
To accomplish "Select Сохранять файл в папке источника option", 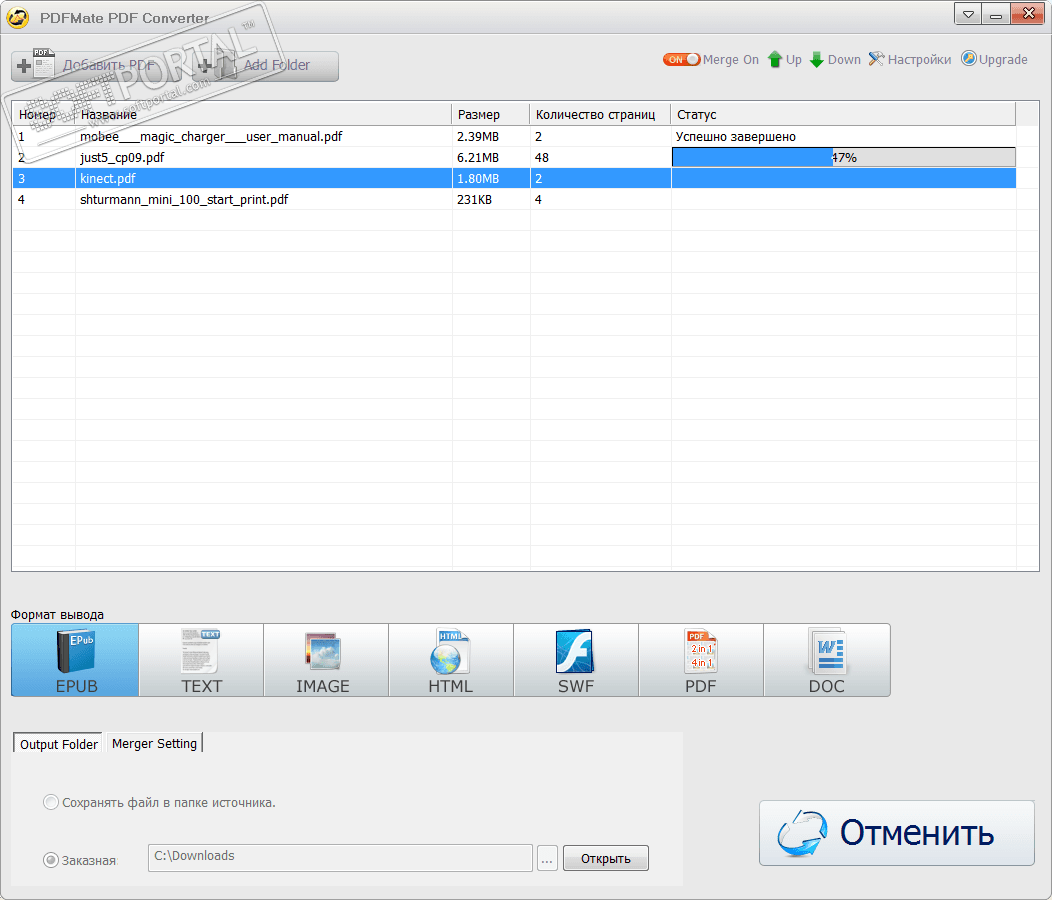I will pyautogui.click(x=159, y=802).
